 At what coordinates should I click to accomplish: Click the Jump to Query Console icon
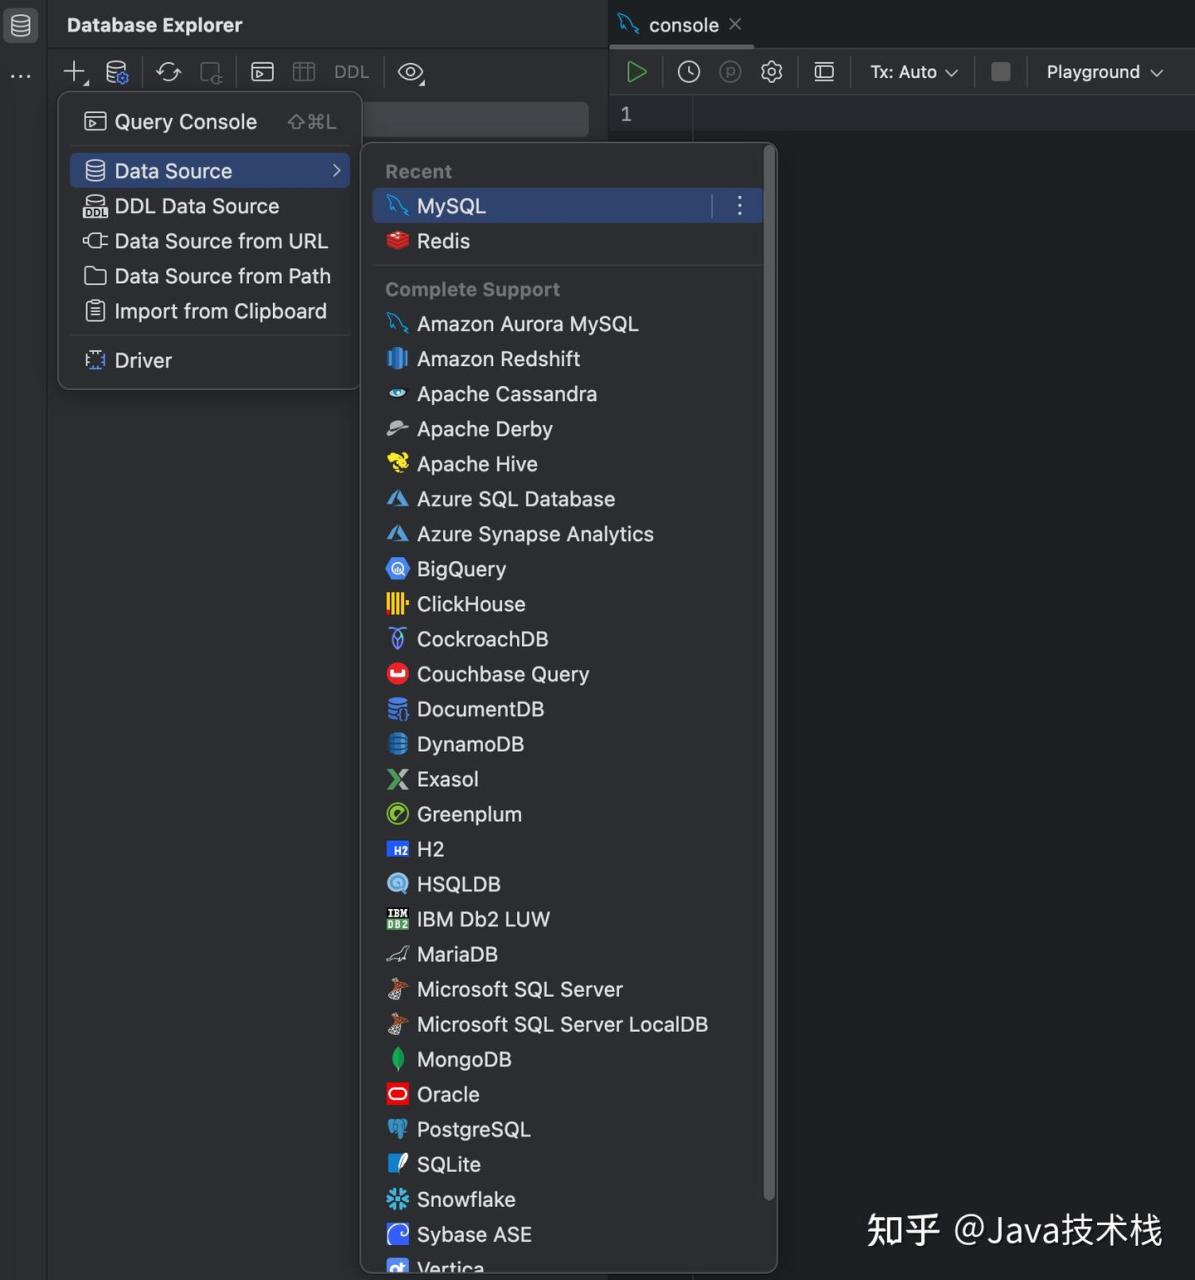pos(262,72)
